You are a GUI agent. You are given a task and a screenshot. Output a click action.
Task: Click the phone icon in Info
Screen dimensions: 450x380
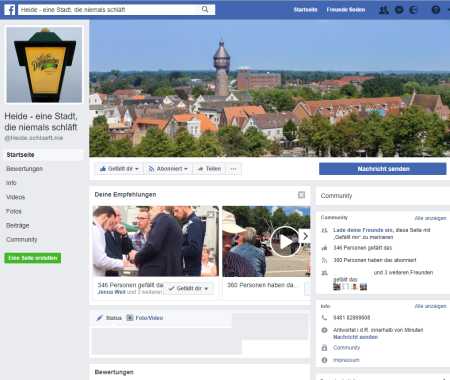pos(324,318)
